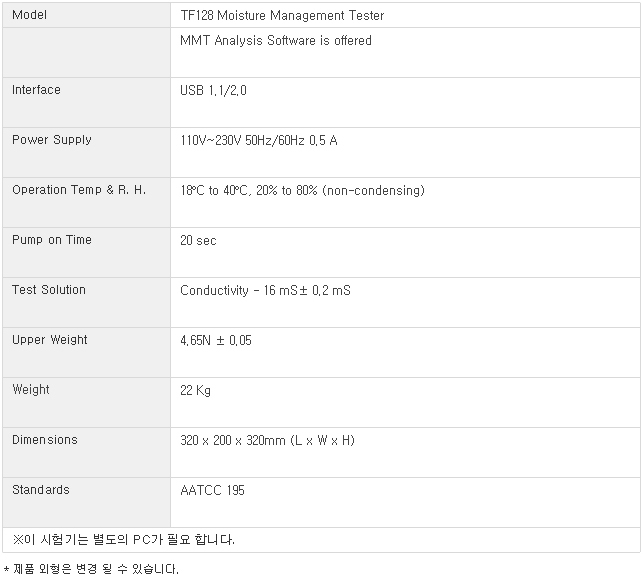Click the Model label cell
This screenshot has width=643, height=579.
tap(87, 15)
